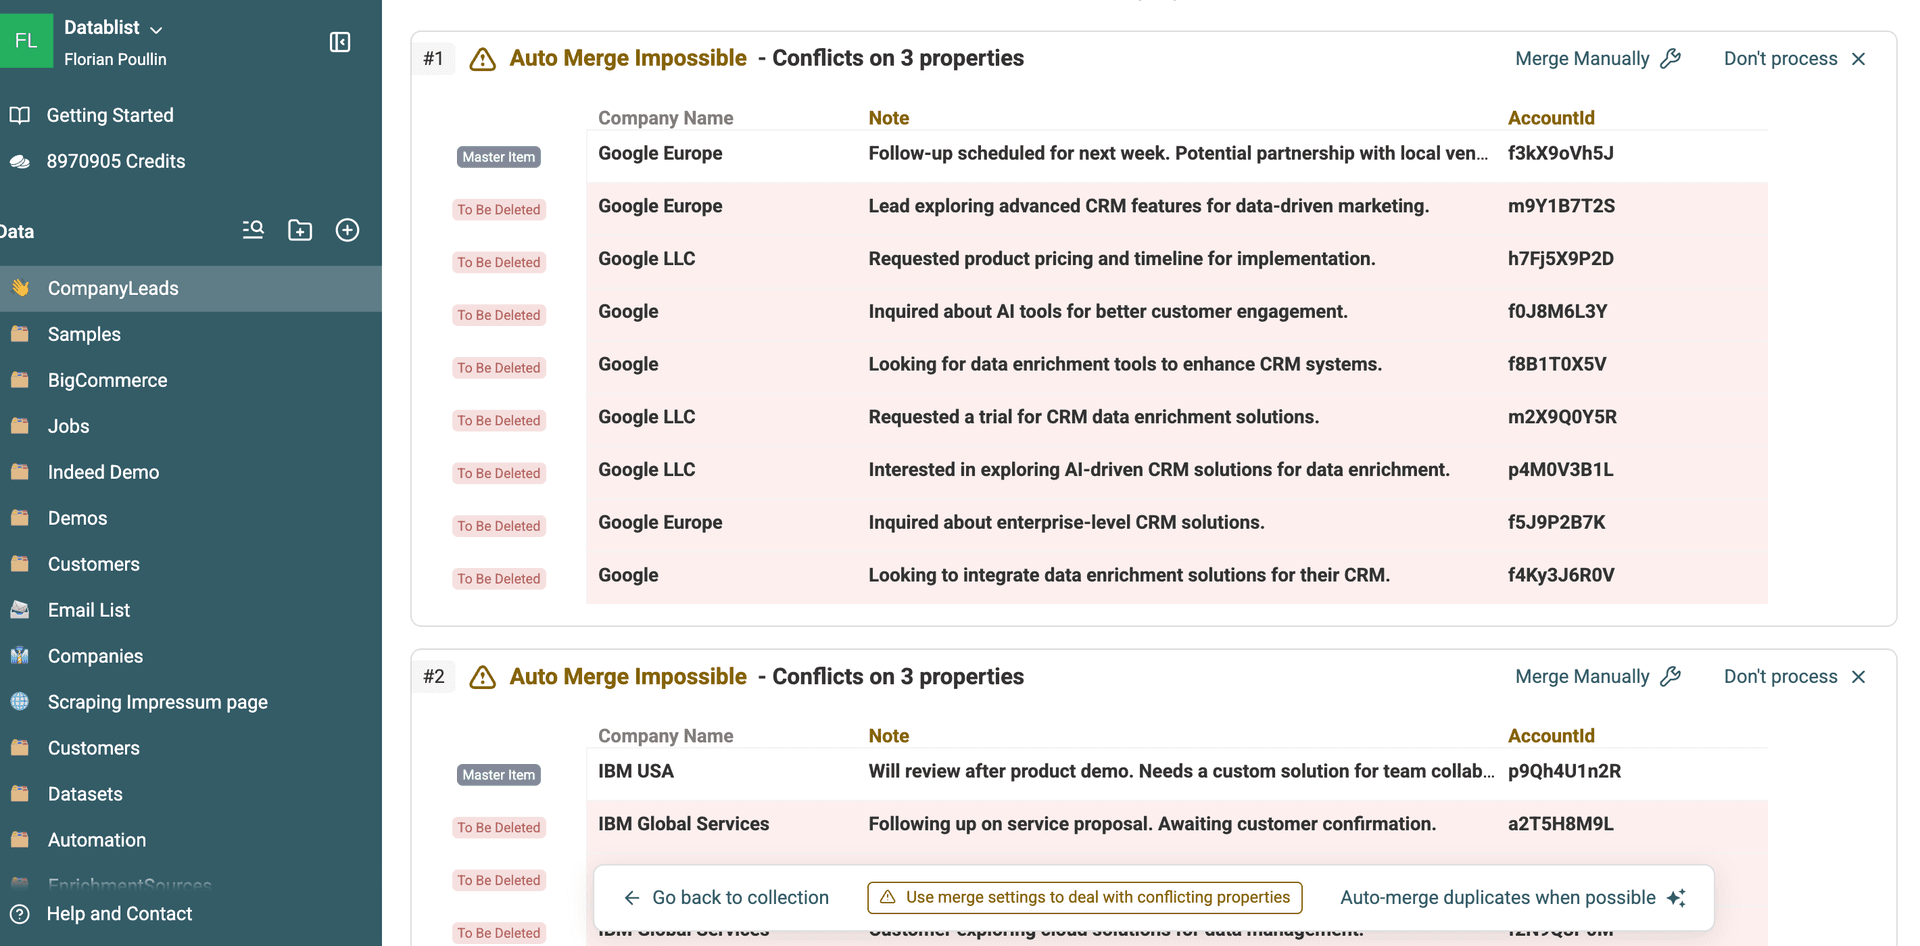Open the Companies collection
1920x946 pixels.
[95, 656]
